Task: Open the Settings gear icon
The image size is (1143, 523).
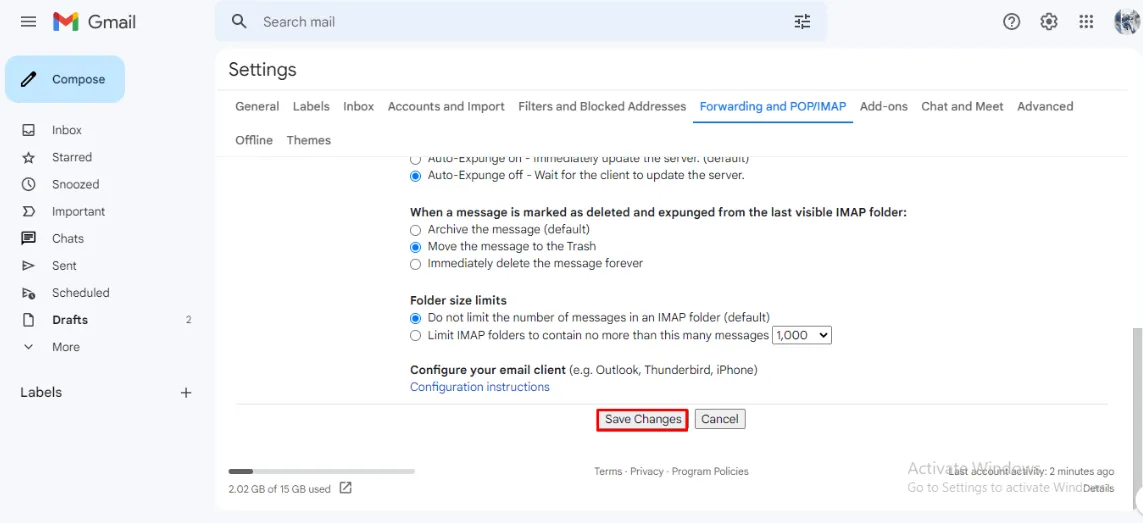Action: click(x=1049, y=22)
